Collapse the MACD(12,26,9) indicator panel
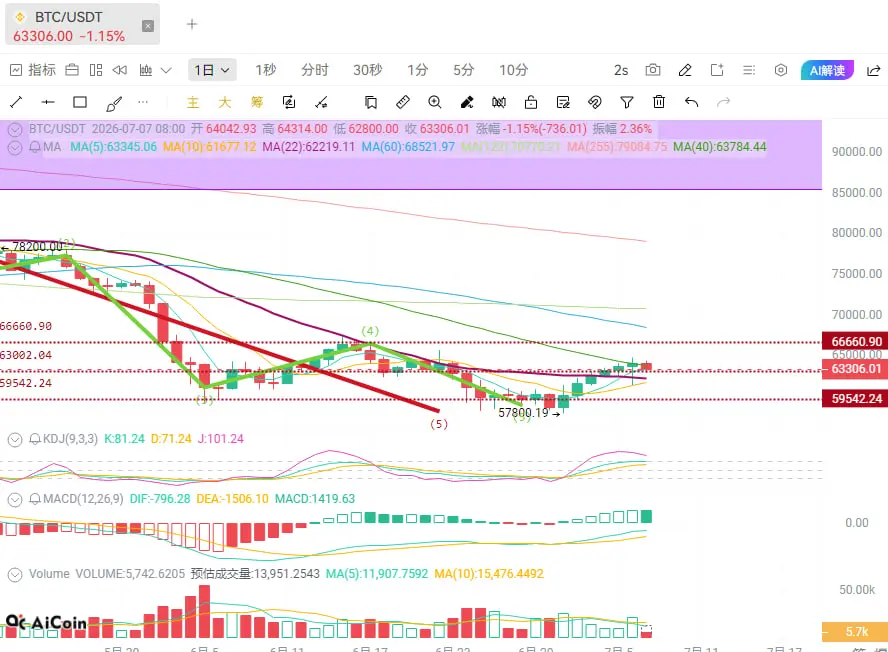This screenshot has width=888, height=652. point(15,499)
